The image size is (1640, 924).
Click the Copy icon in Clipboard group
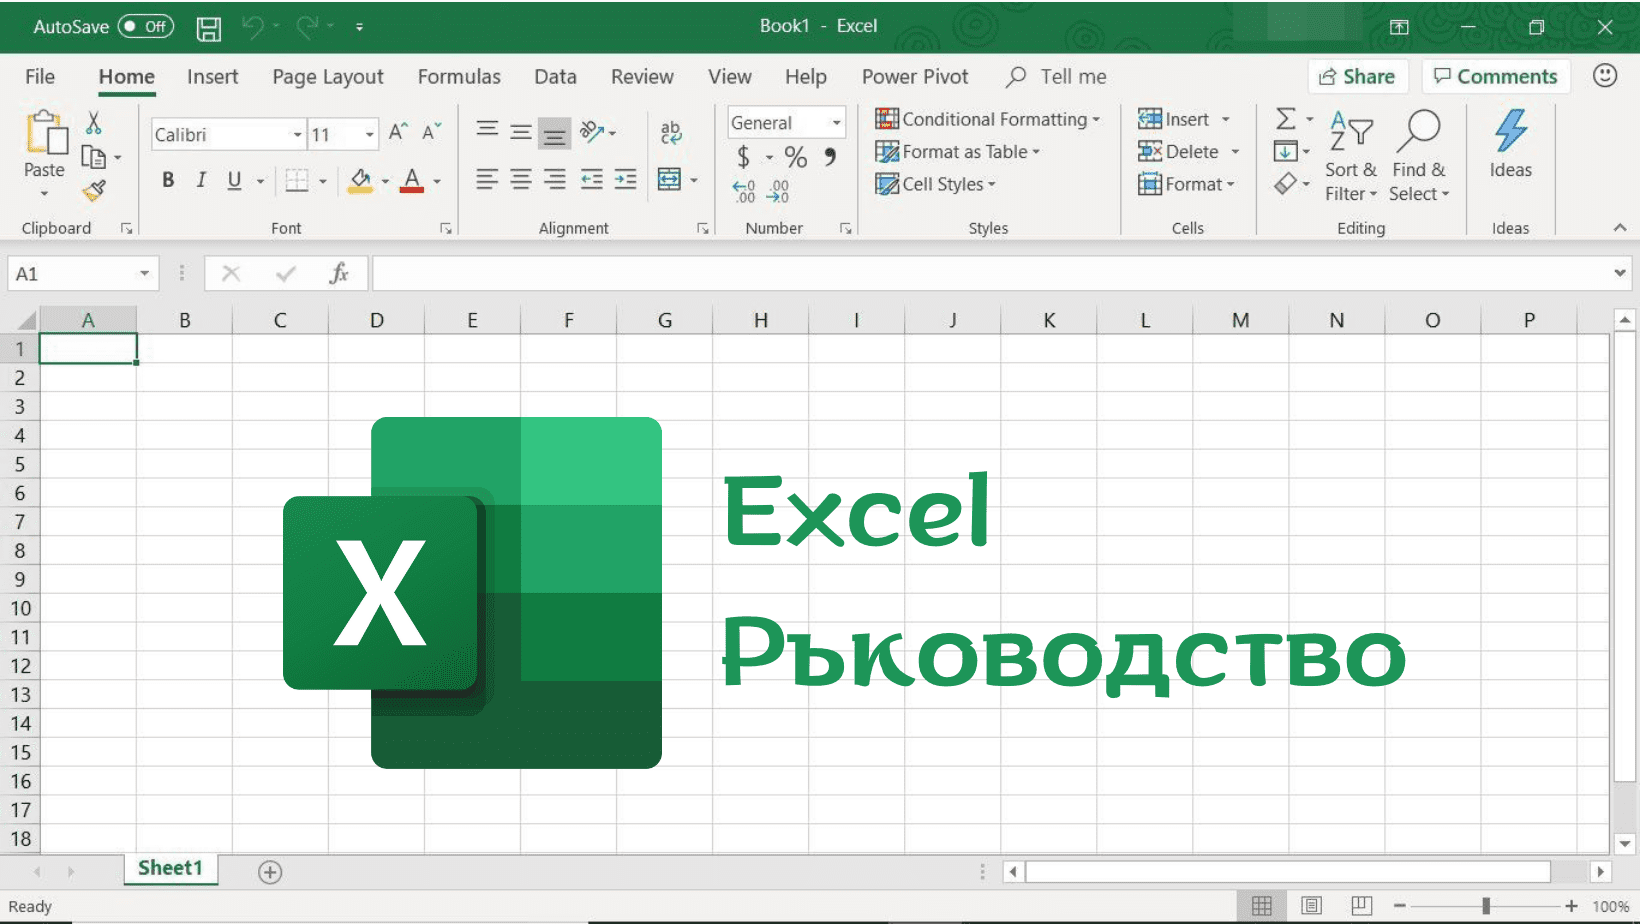click(x=93, y=157)
